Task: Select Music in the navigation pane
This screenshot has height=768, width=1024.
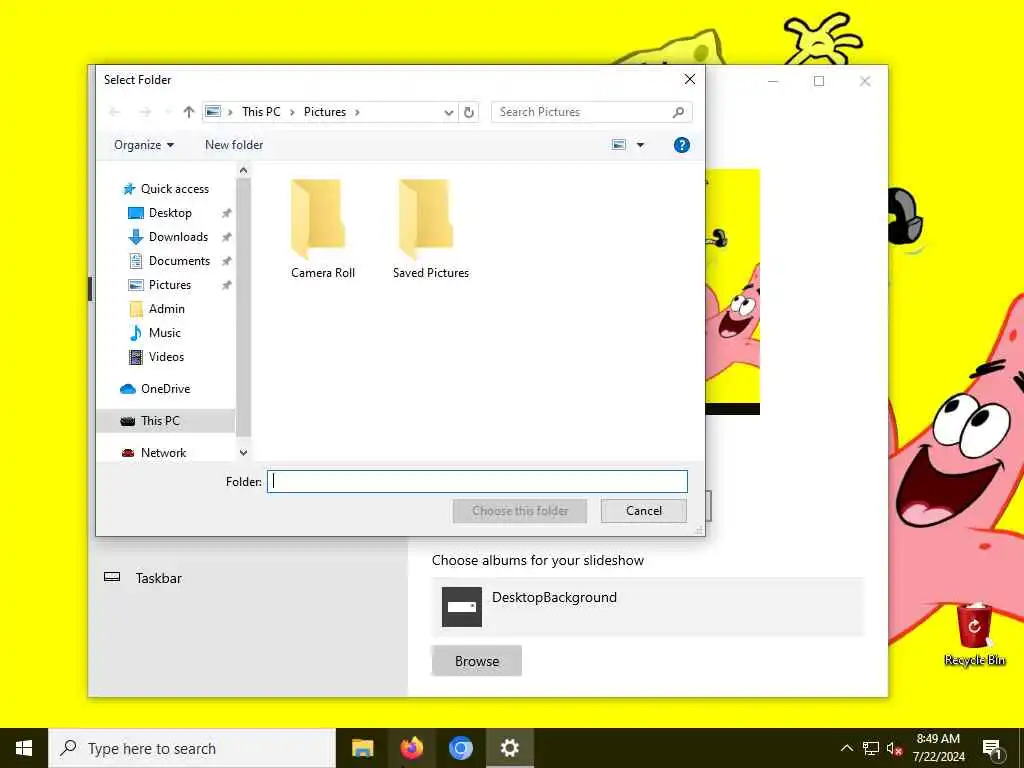Action: [x=164, y=333]
